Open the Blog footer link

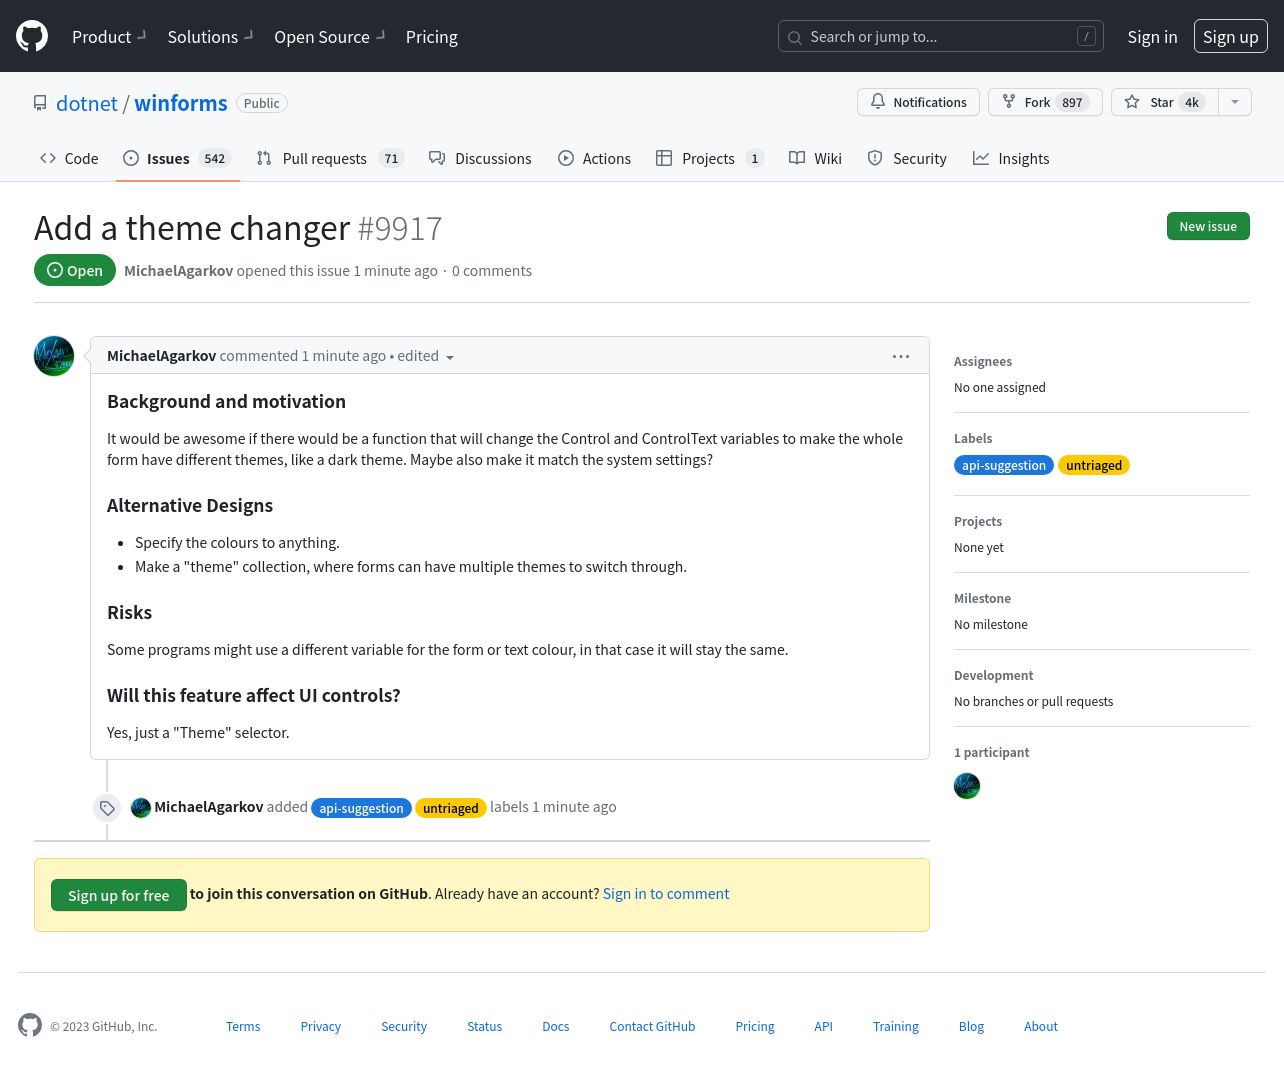click(972, 1027)
